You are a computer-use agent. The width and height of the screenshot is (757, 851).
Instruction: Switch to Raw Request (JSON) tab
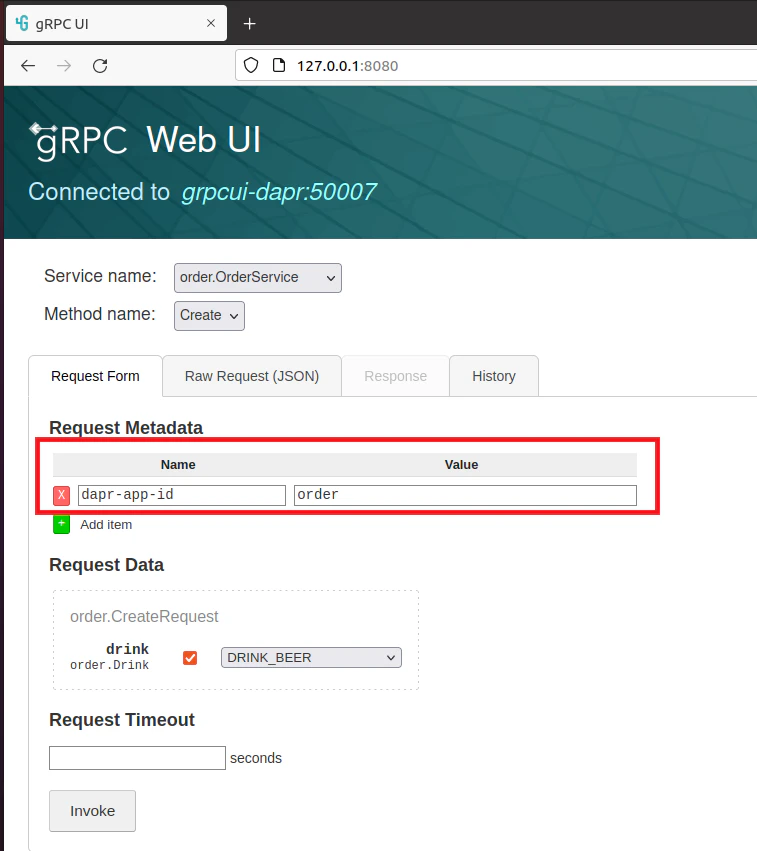pyautogui.click(x=252, y=376)
